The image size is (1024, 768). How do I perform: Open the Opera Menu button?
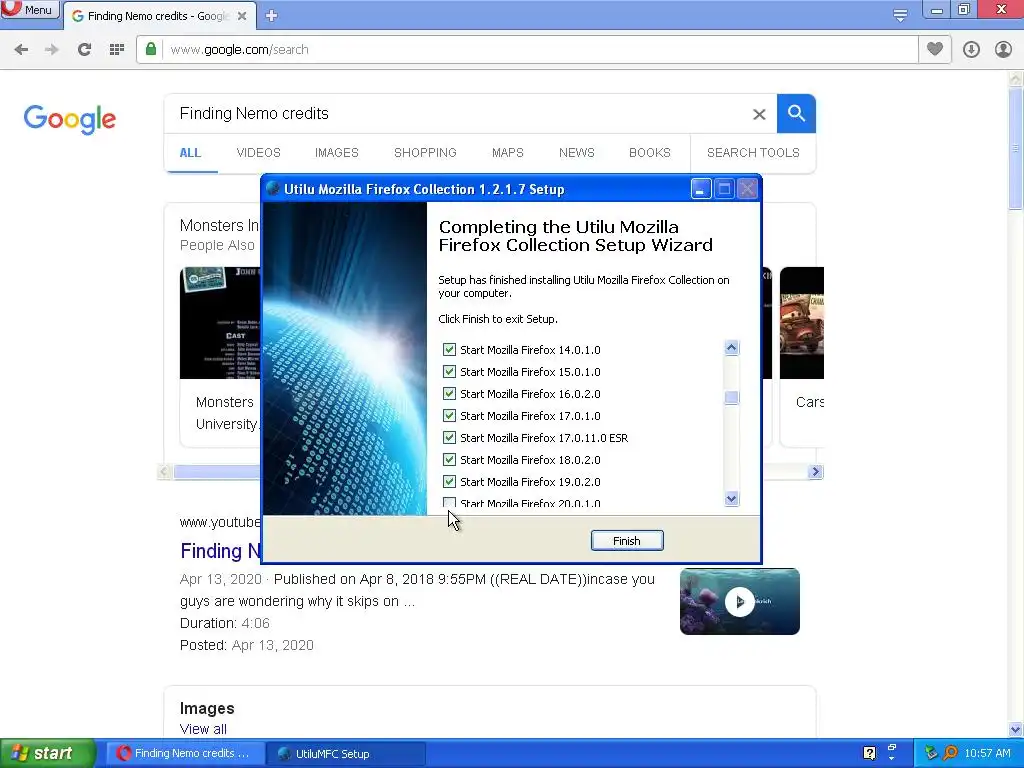pyautogui.click(x=30, y=10)
